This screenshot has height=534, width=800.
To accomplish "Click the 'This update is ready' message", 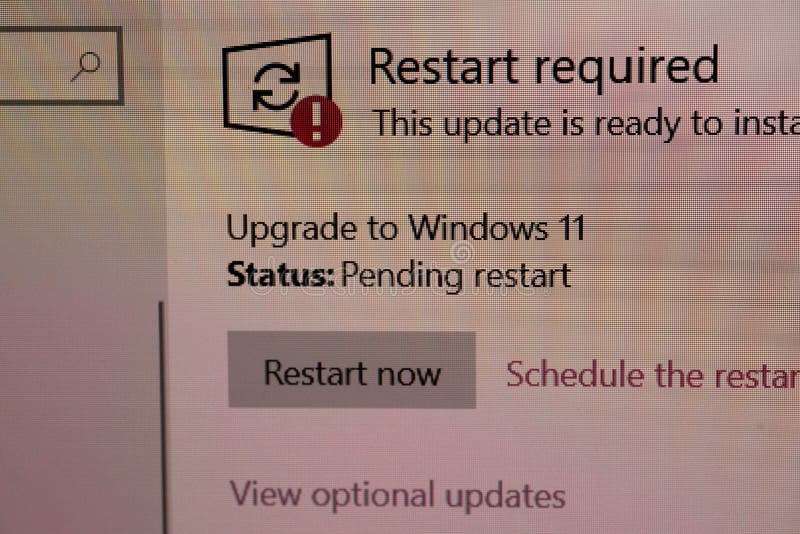I will [x=585, y=124].
